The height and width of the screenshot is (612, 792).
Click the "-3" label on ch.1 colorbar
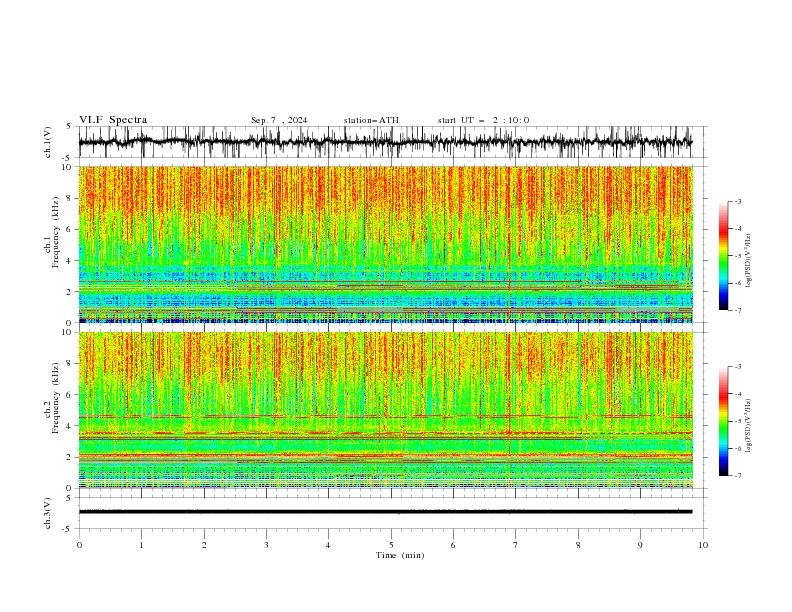click(737, 202)
